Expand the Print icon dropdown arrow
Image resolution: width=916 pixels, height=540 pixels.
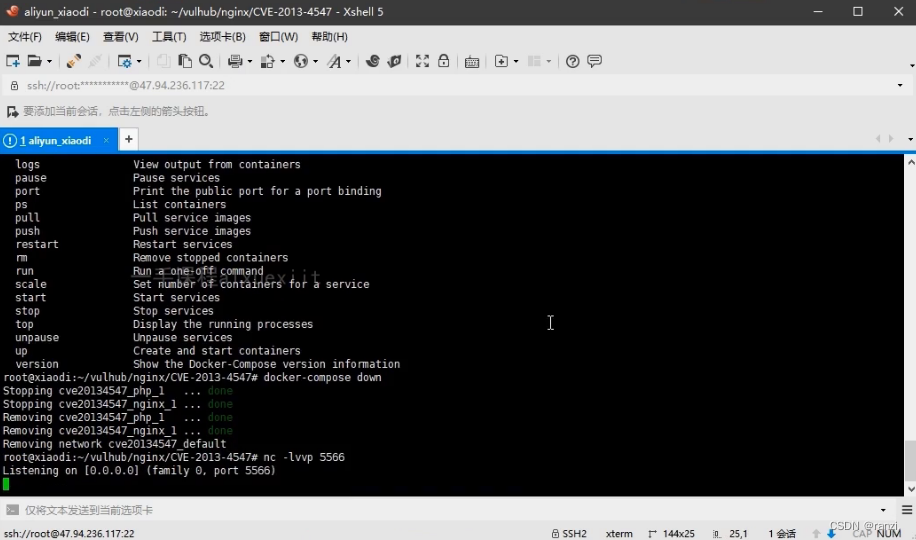(x=250, y=61)
